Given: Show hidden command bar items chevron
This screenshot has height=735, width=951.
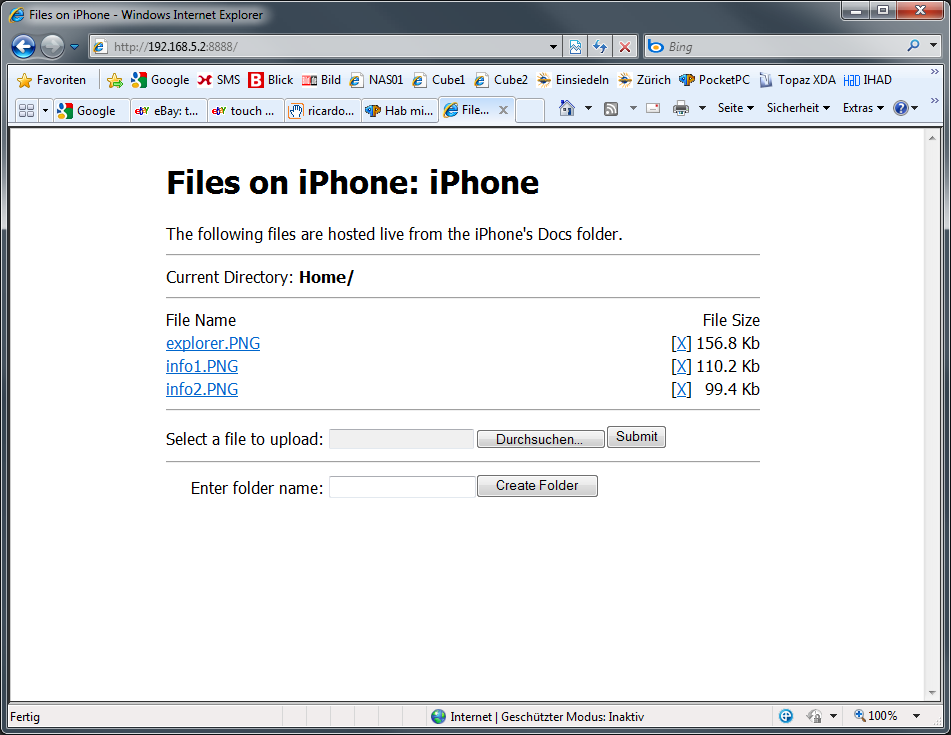Looking at the screenshot, I should [x=935, y=100].
